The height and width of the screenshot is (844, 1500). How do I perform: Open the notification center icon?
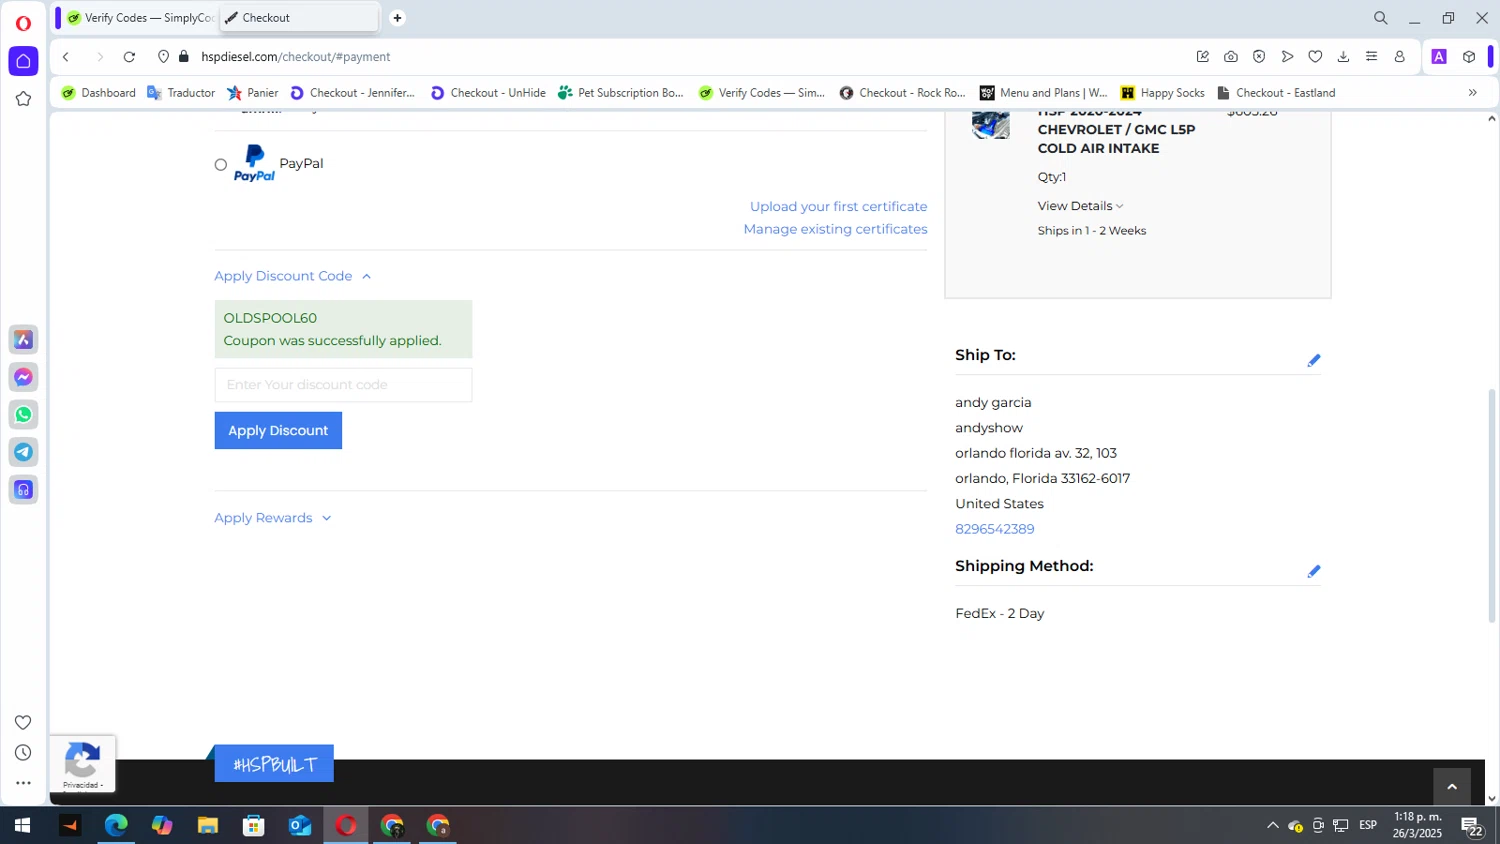pos(1472,826)
